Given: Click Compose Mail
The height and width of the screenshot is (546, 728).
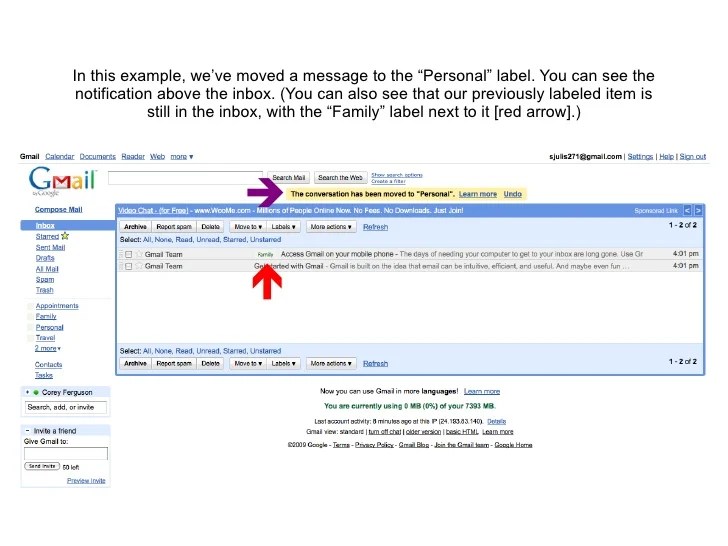Looking at the screenshot, I should [x=58, y=209].
